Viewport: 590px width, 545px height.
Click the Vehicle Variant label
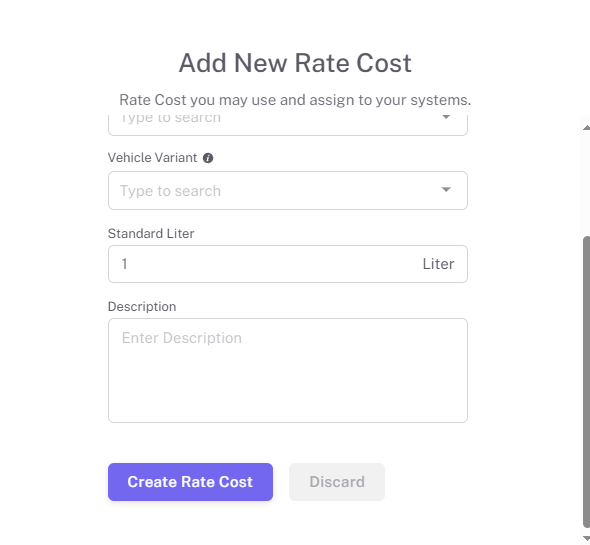[152, 158]
